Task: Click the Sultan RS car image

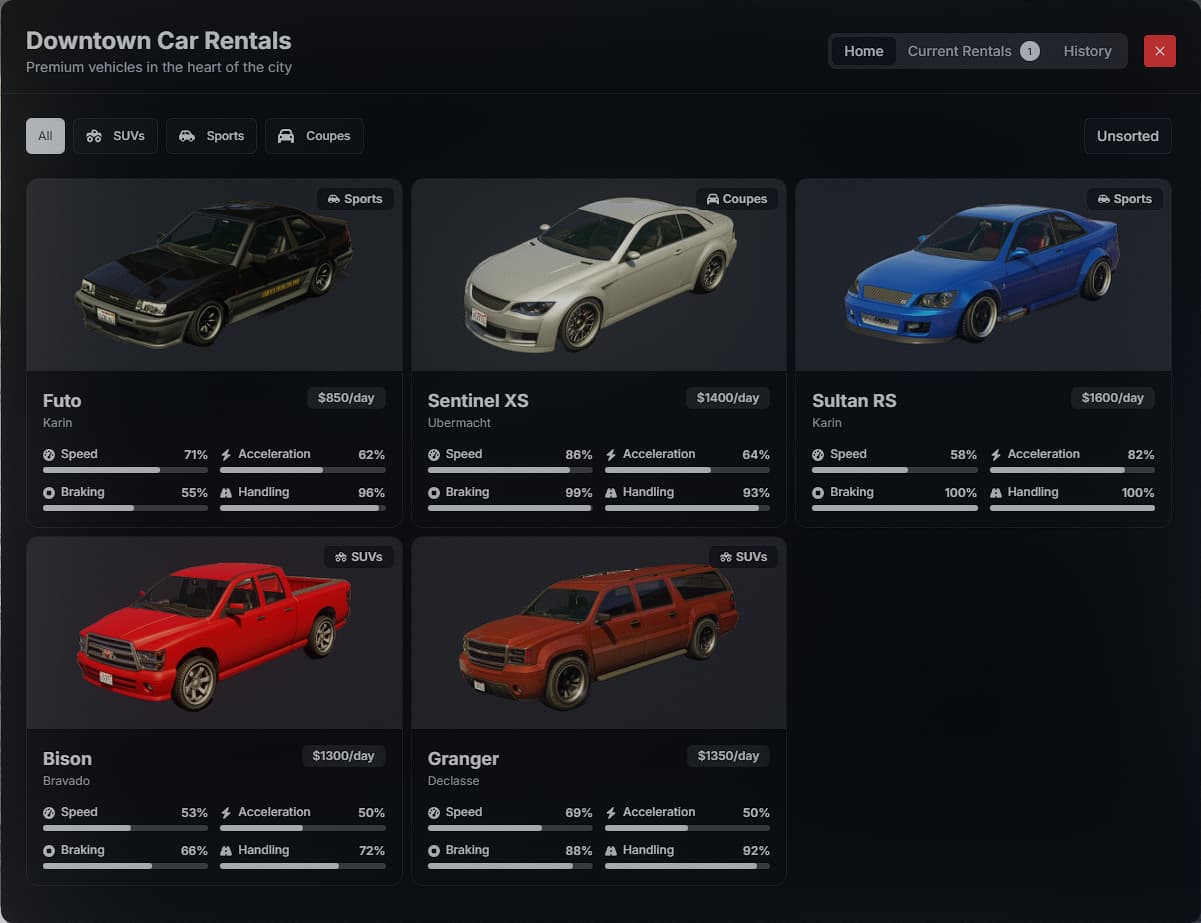Action: [x=983, y=274]
